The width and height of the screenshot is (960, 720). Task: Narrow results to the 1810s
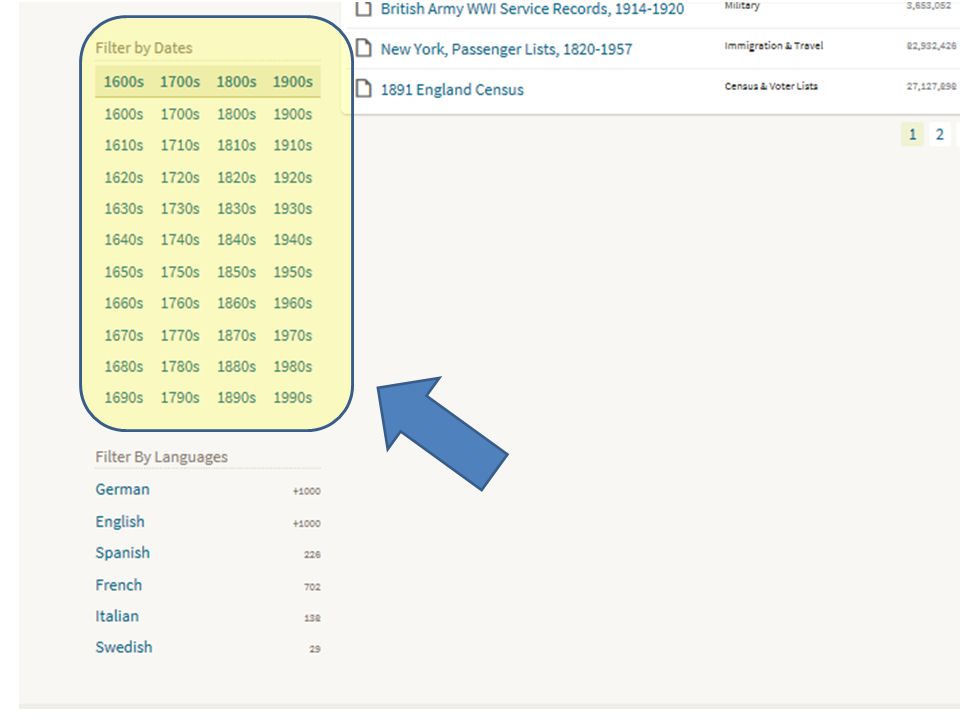(x=236, y=145)
